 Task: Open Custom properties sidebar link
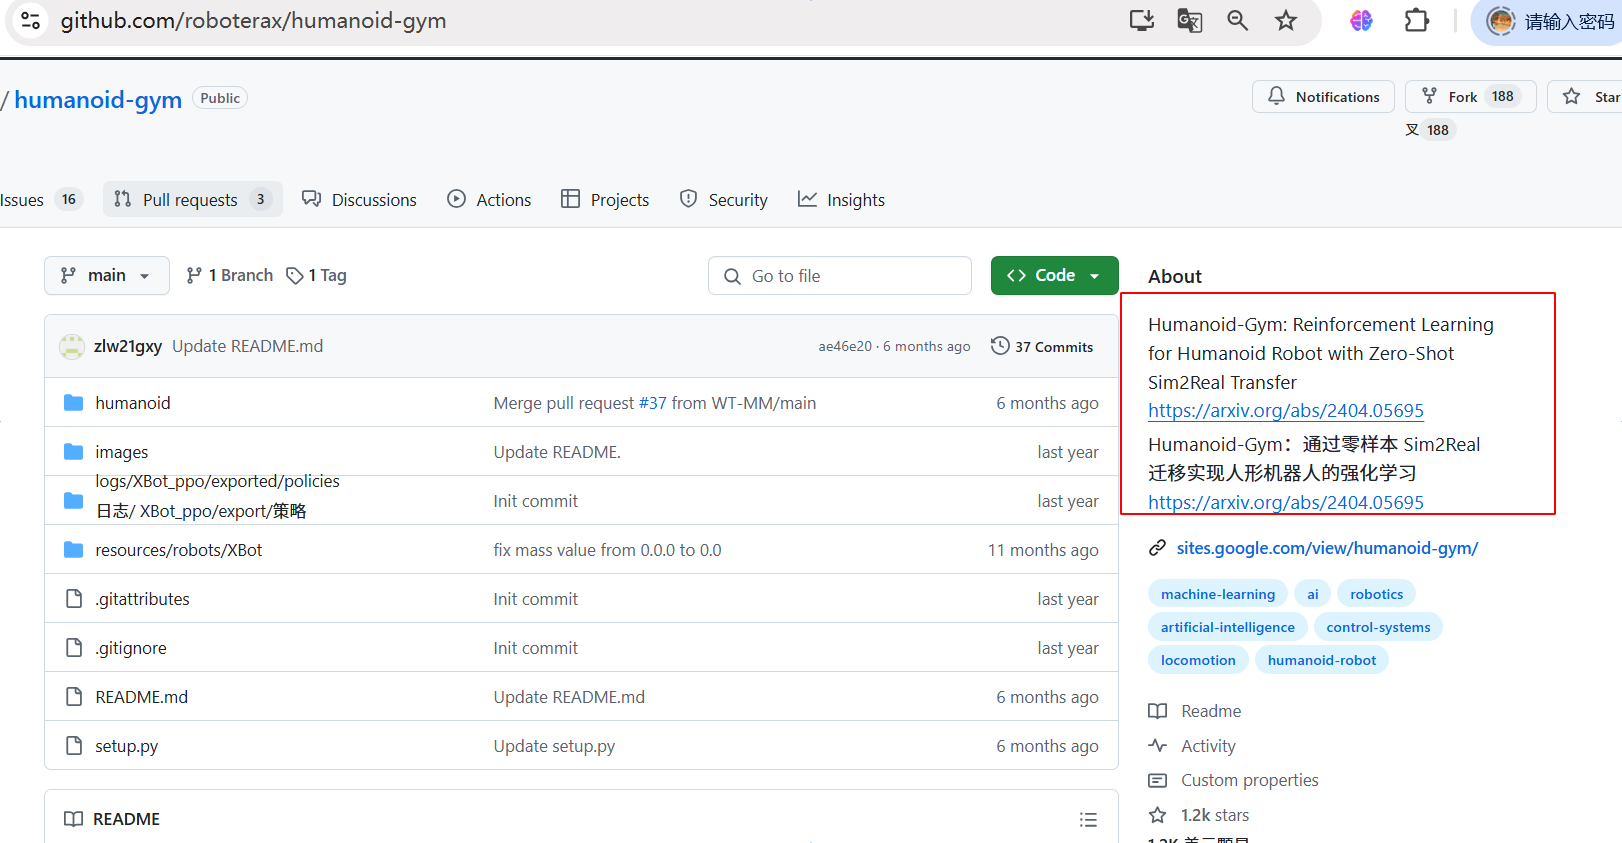point(1234,780)
